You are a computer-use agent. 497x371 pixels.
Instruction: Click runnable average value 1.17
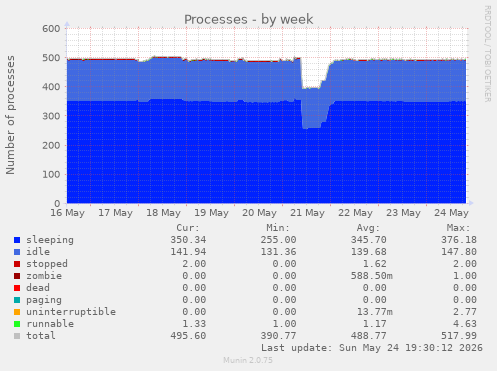point(375,324)
